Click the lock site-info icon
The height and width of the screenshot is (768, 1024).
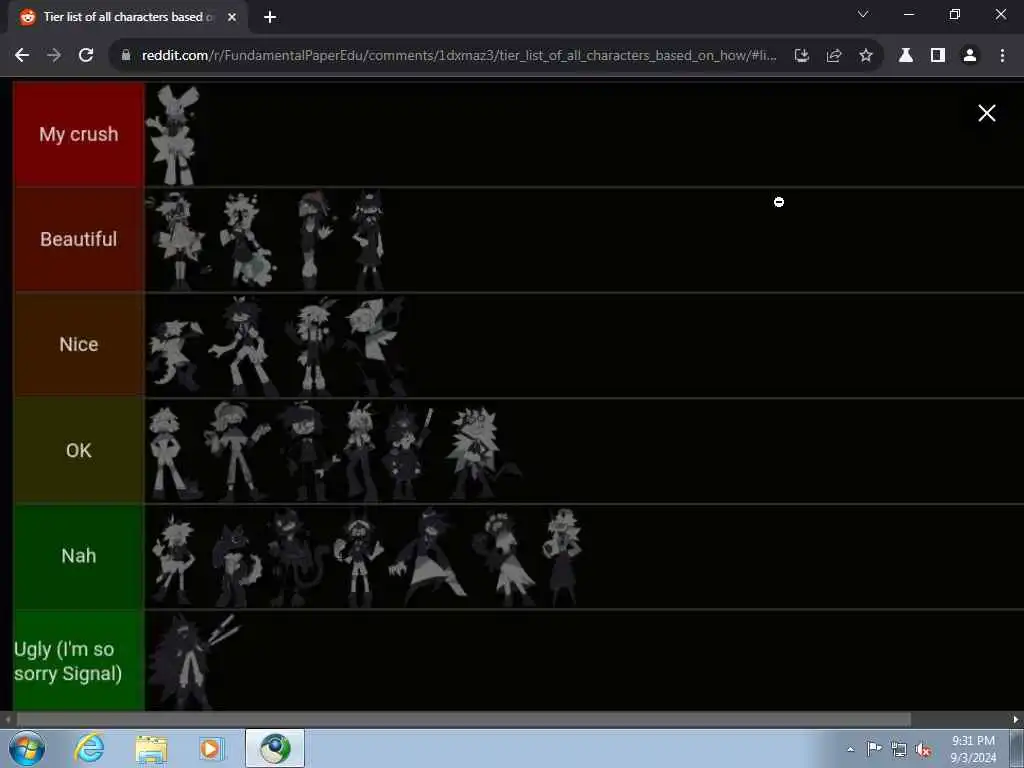(126, 56)
